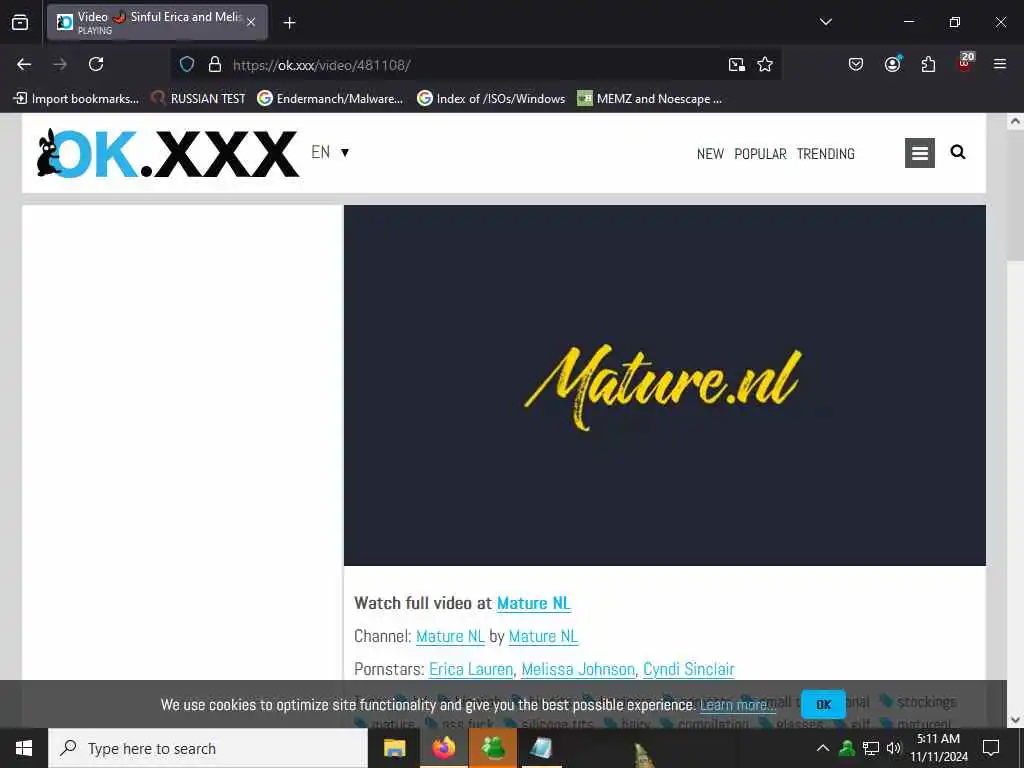This screenshot has width=1024, height=768.
Task: Click the OK.XXX site logo
Action: [x=168, y=153]
